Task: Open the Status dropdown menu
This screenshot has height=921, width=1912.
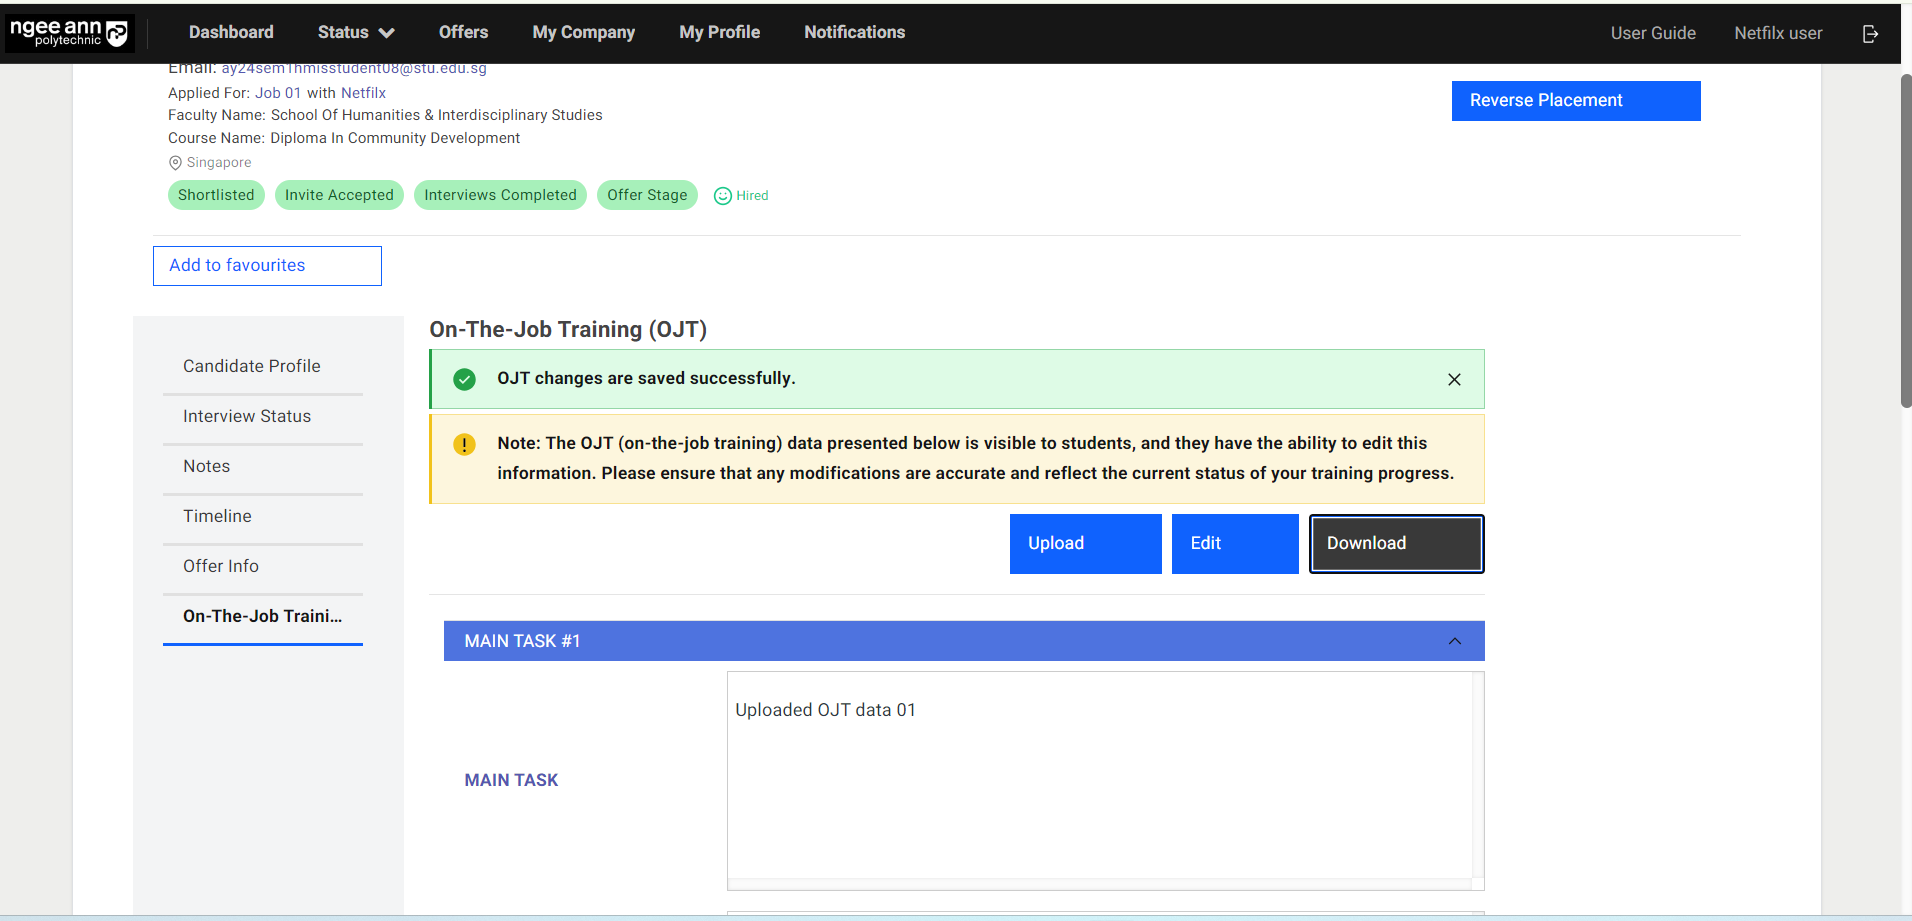Action: click(355, 32)
